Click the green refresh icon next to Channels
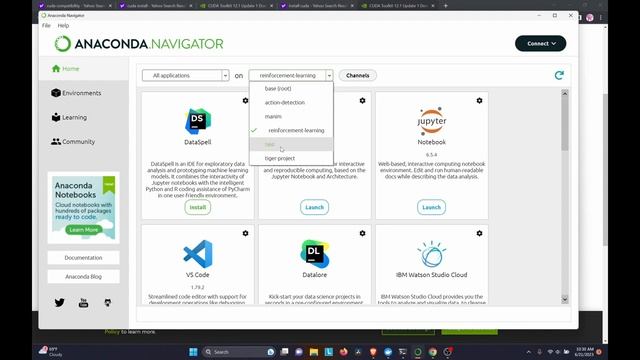 (559, 75)
